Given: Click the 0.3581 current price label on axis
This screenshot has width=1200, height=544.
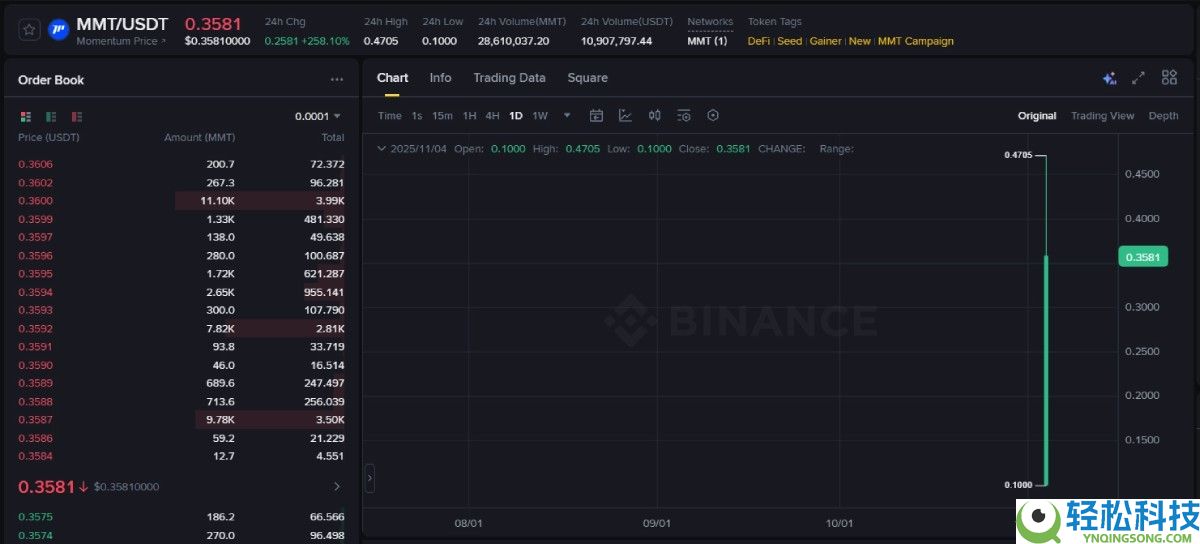Looking at the screenshot, I should [1142, 257].
